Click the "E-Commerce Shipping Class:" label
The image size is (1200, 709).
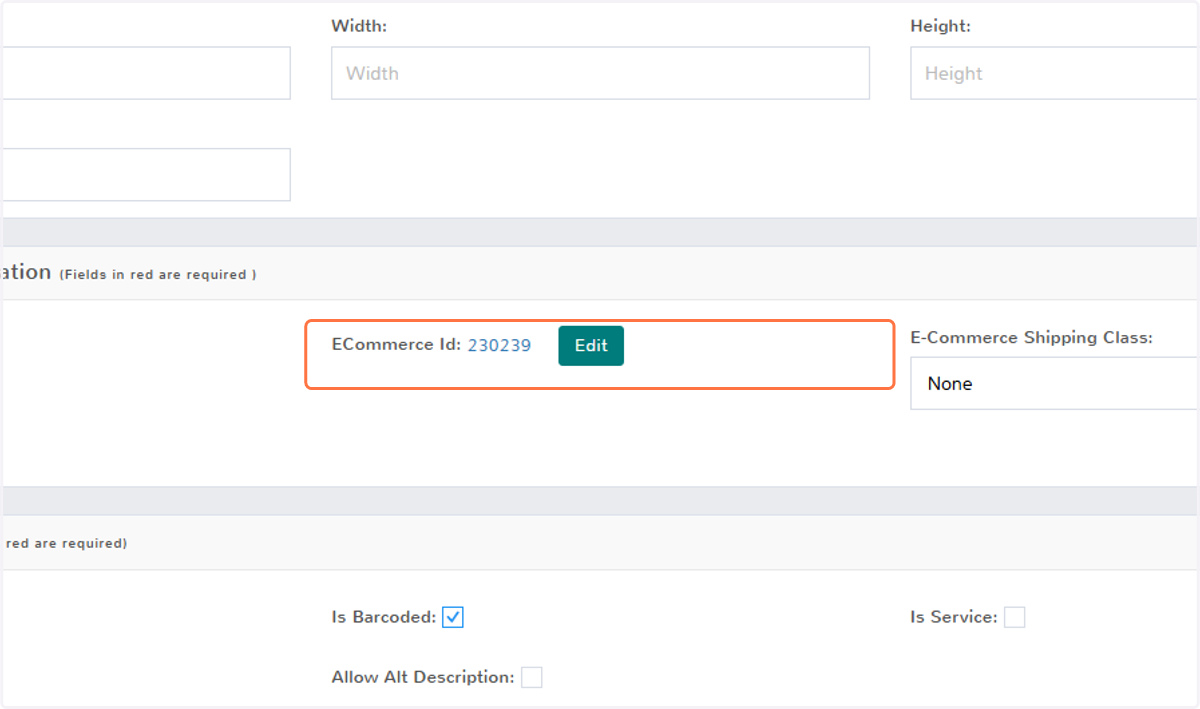point(1031,338)
